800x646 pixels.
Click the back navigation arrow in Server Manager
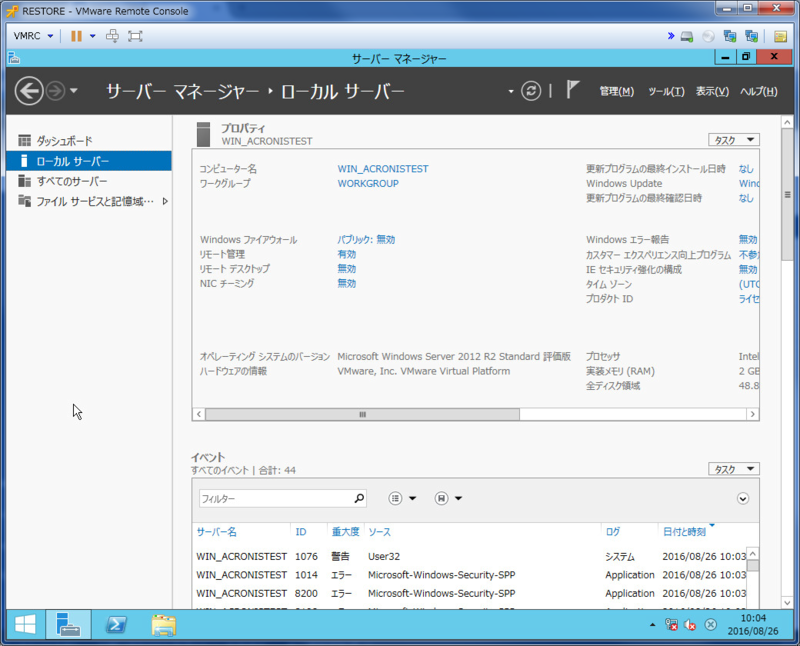[x=29, y=92]
